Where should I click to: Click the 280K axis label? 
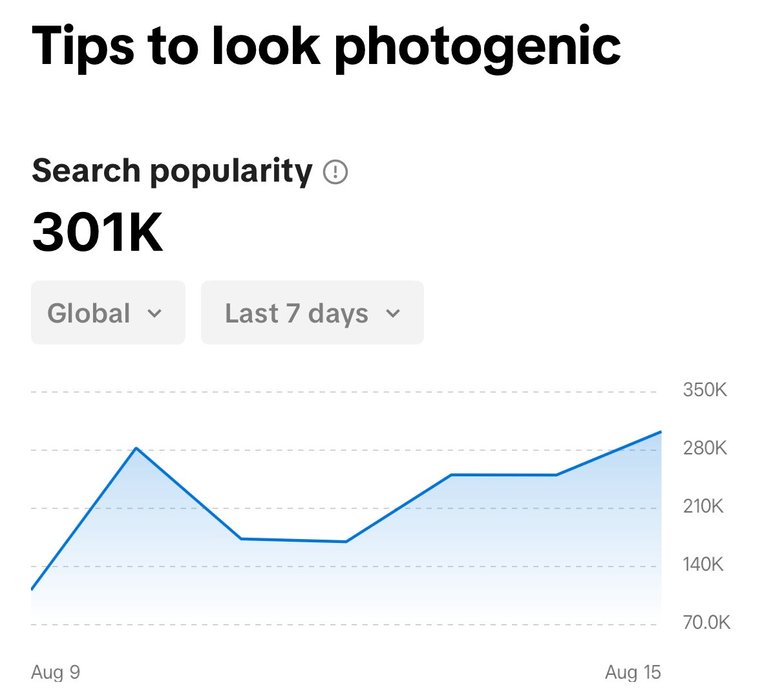click(704, 448)
